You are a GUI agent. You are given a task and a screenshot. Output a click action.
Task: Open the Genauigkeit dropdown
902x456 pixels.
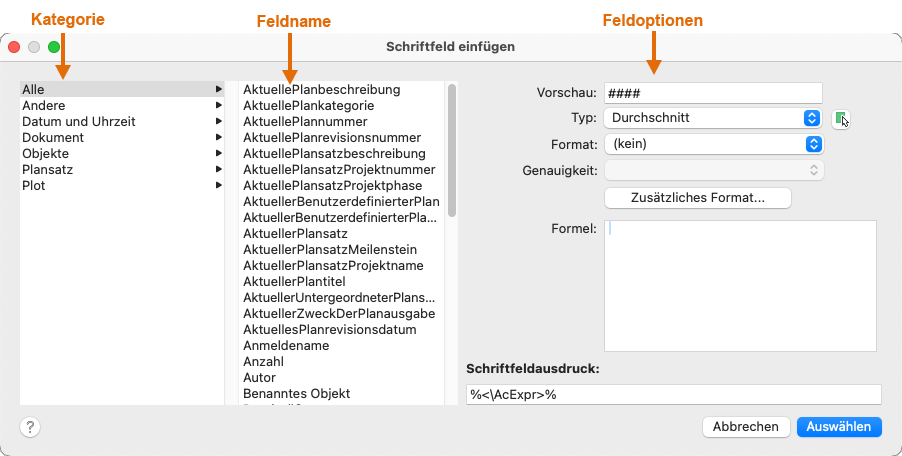click(713, 170)
